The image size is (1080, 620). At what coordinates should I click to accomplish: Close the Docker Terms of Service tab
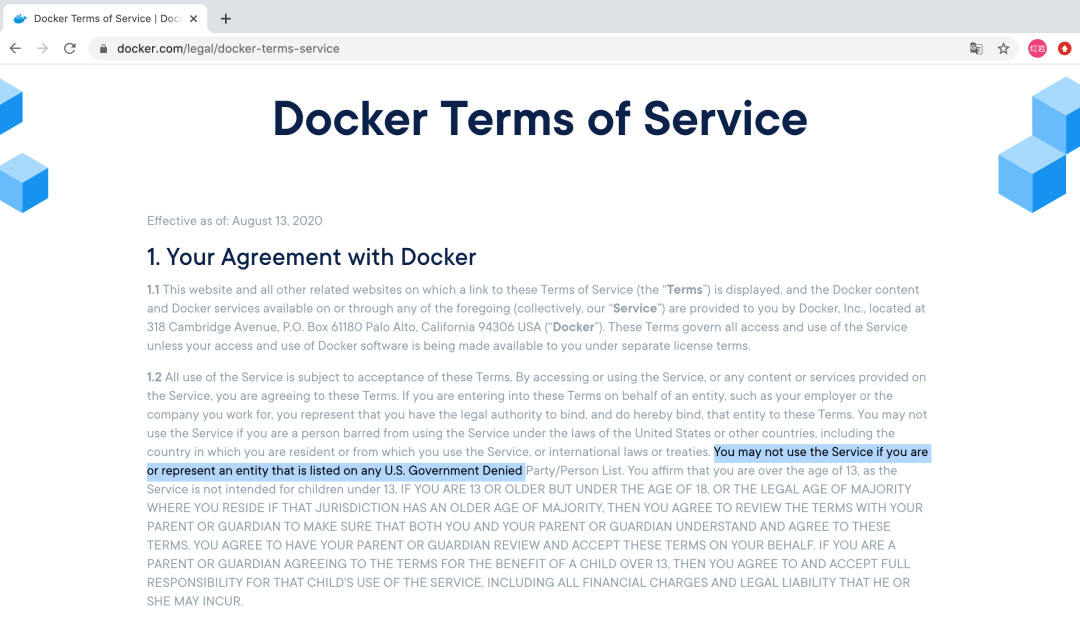194,19
